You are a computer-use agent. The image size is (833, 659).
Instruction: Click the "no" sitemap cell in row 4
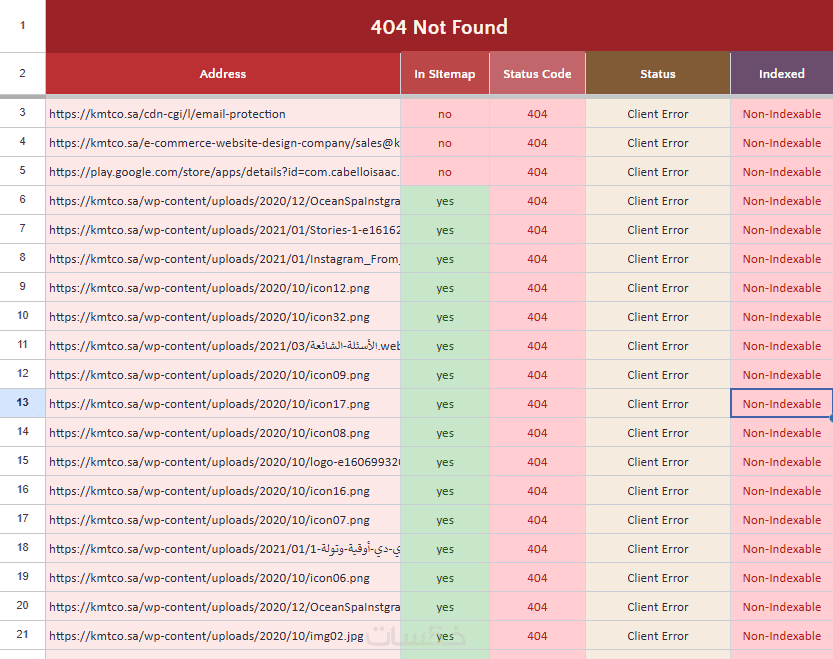pos(445,143)
